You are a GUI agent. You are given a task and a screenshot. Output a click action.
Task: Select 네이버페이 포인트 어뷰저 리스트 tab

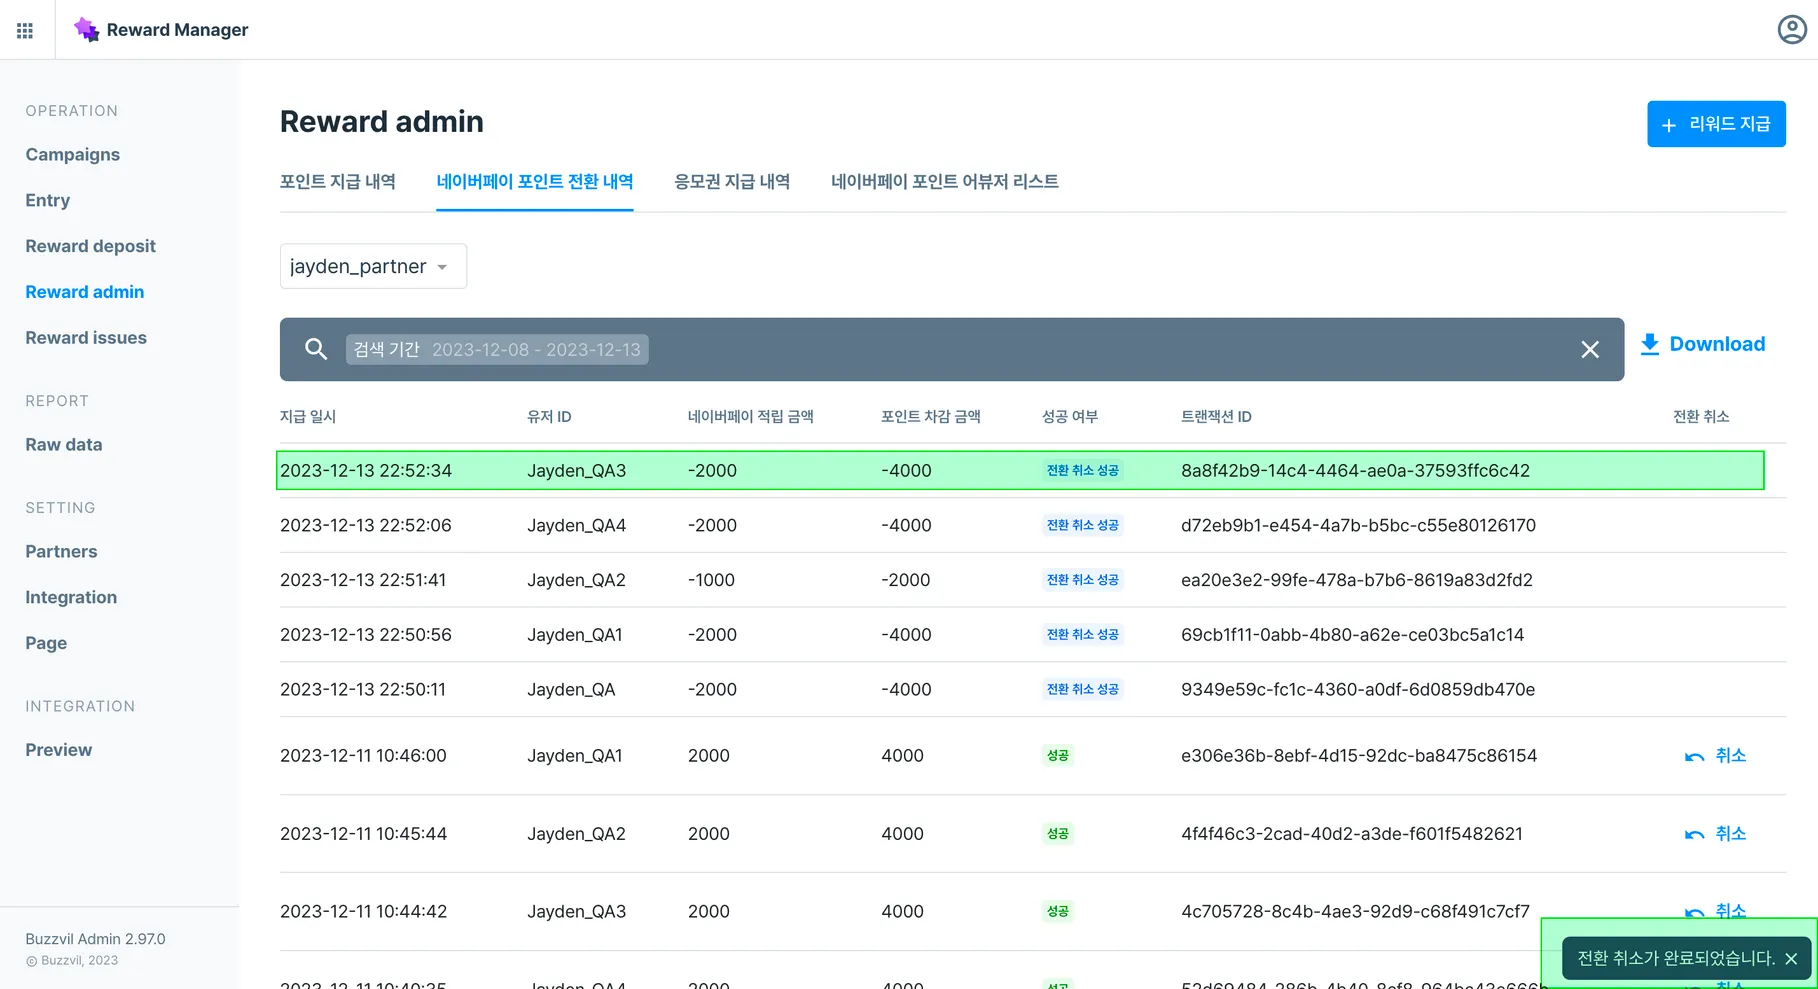click(944, 182)
